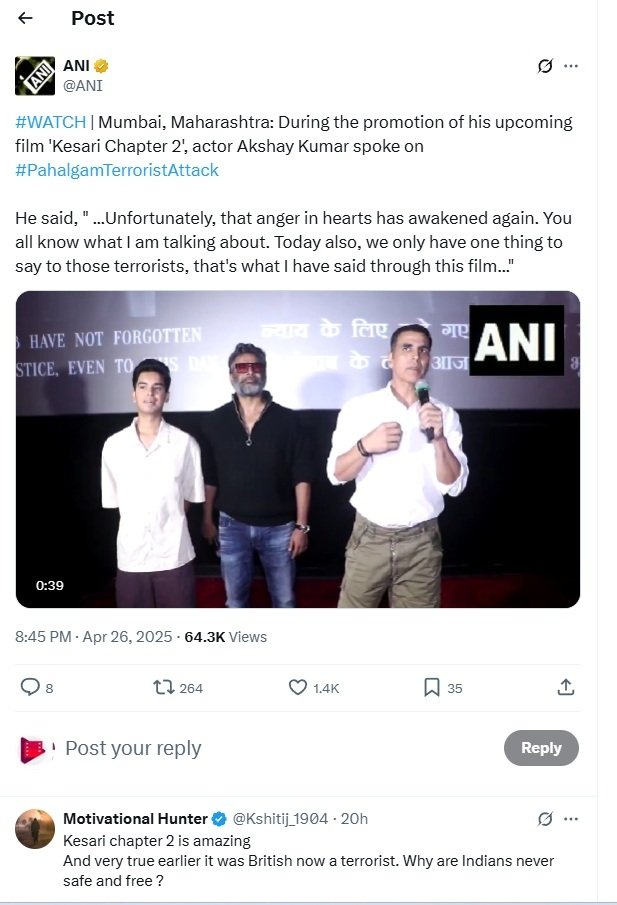Click the bookmark icon showing 35 saves
This screenshot has height=905, width=617.
[x=431, y=687]
